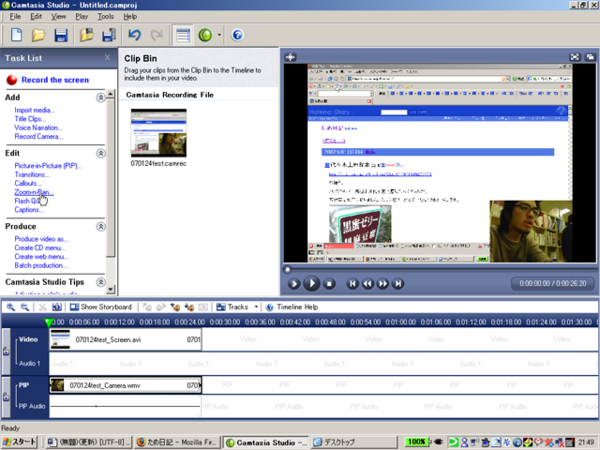600x450 pixels.
Task: Click the second greyed audio fade icon
Action: click(161, 307)
